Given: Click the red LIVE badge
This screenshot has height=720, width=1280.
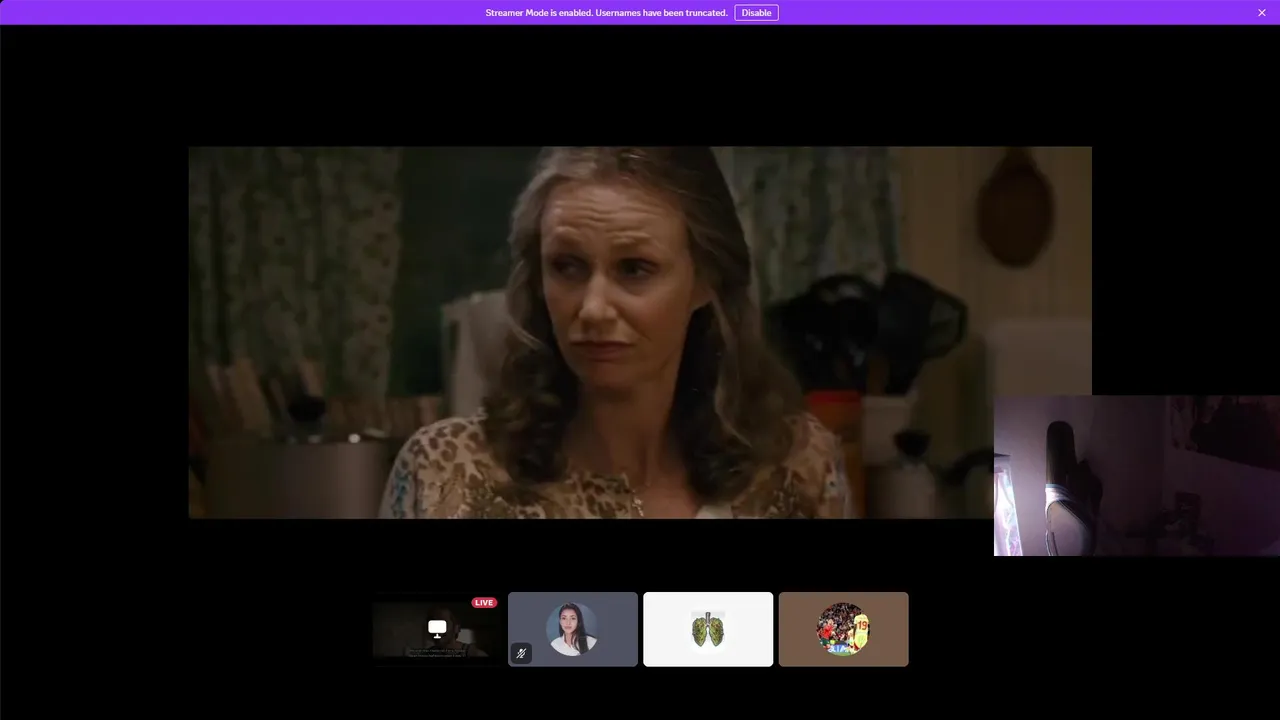Looking at the screenshot, I should 484,603.
